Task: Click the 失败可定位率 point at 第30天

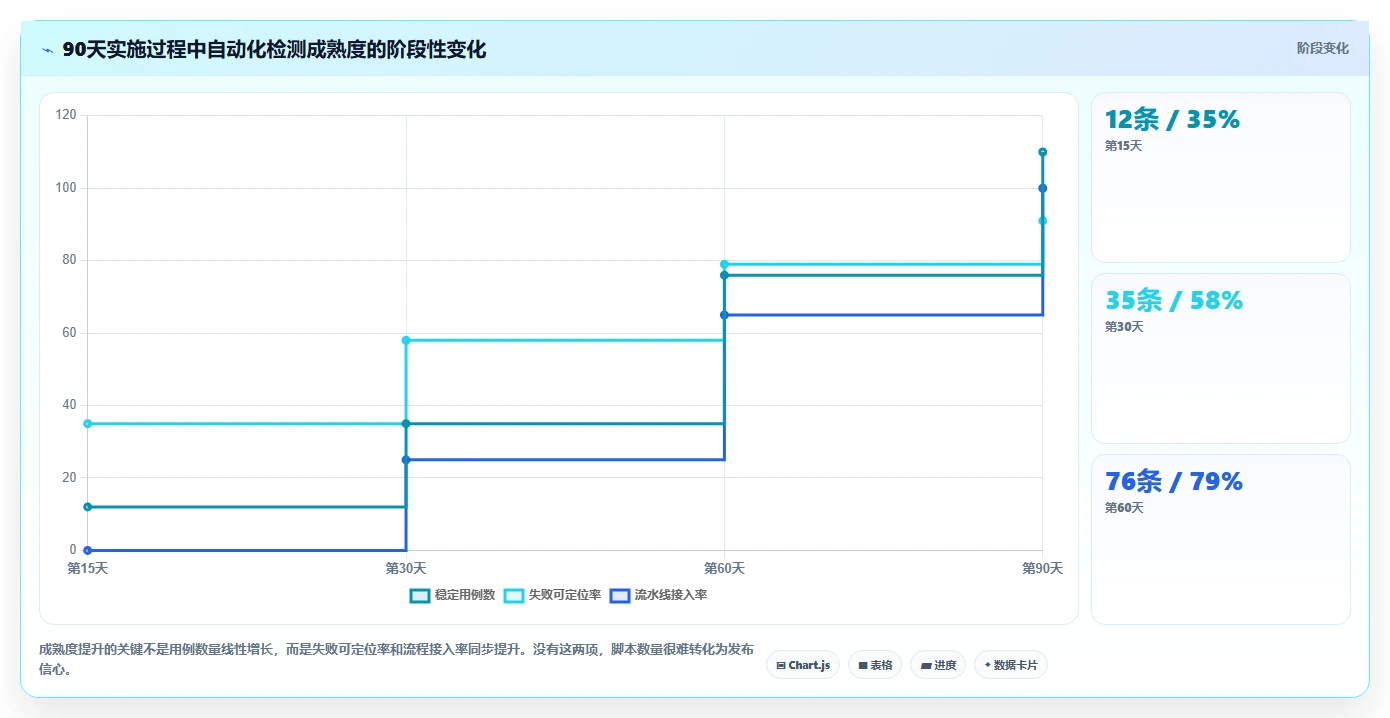Action: 406,340
